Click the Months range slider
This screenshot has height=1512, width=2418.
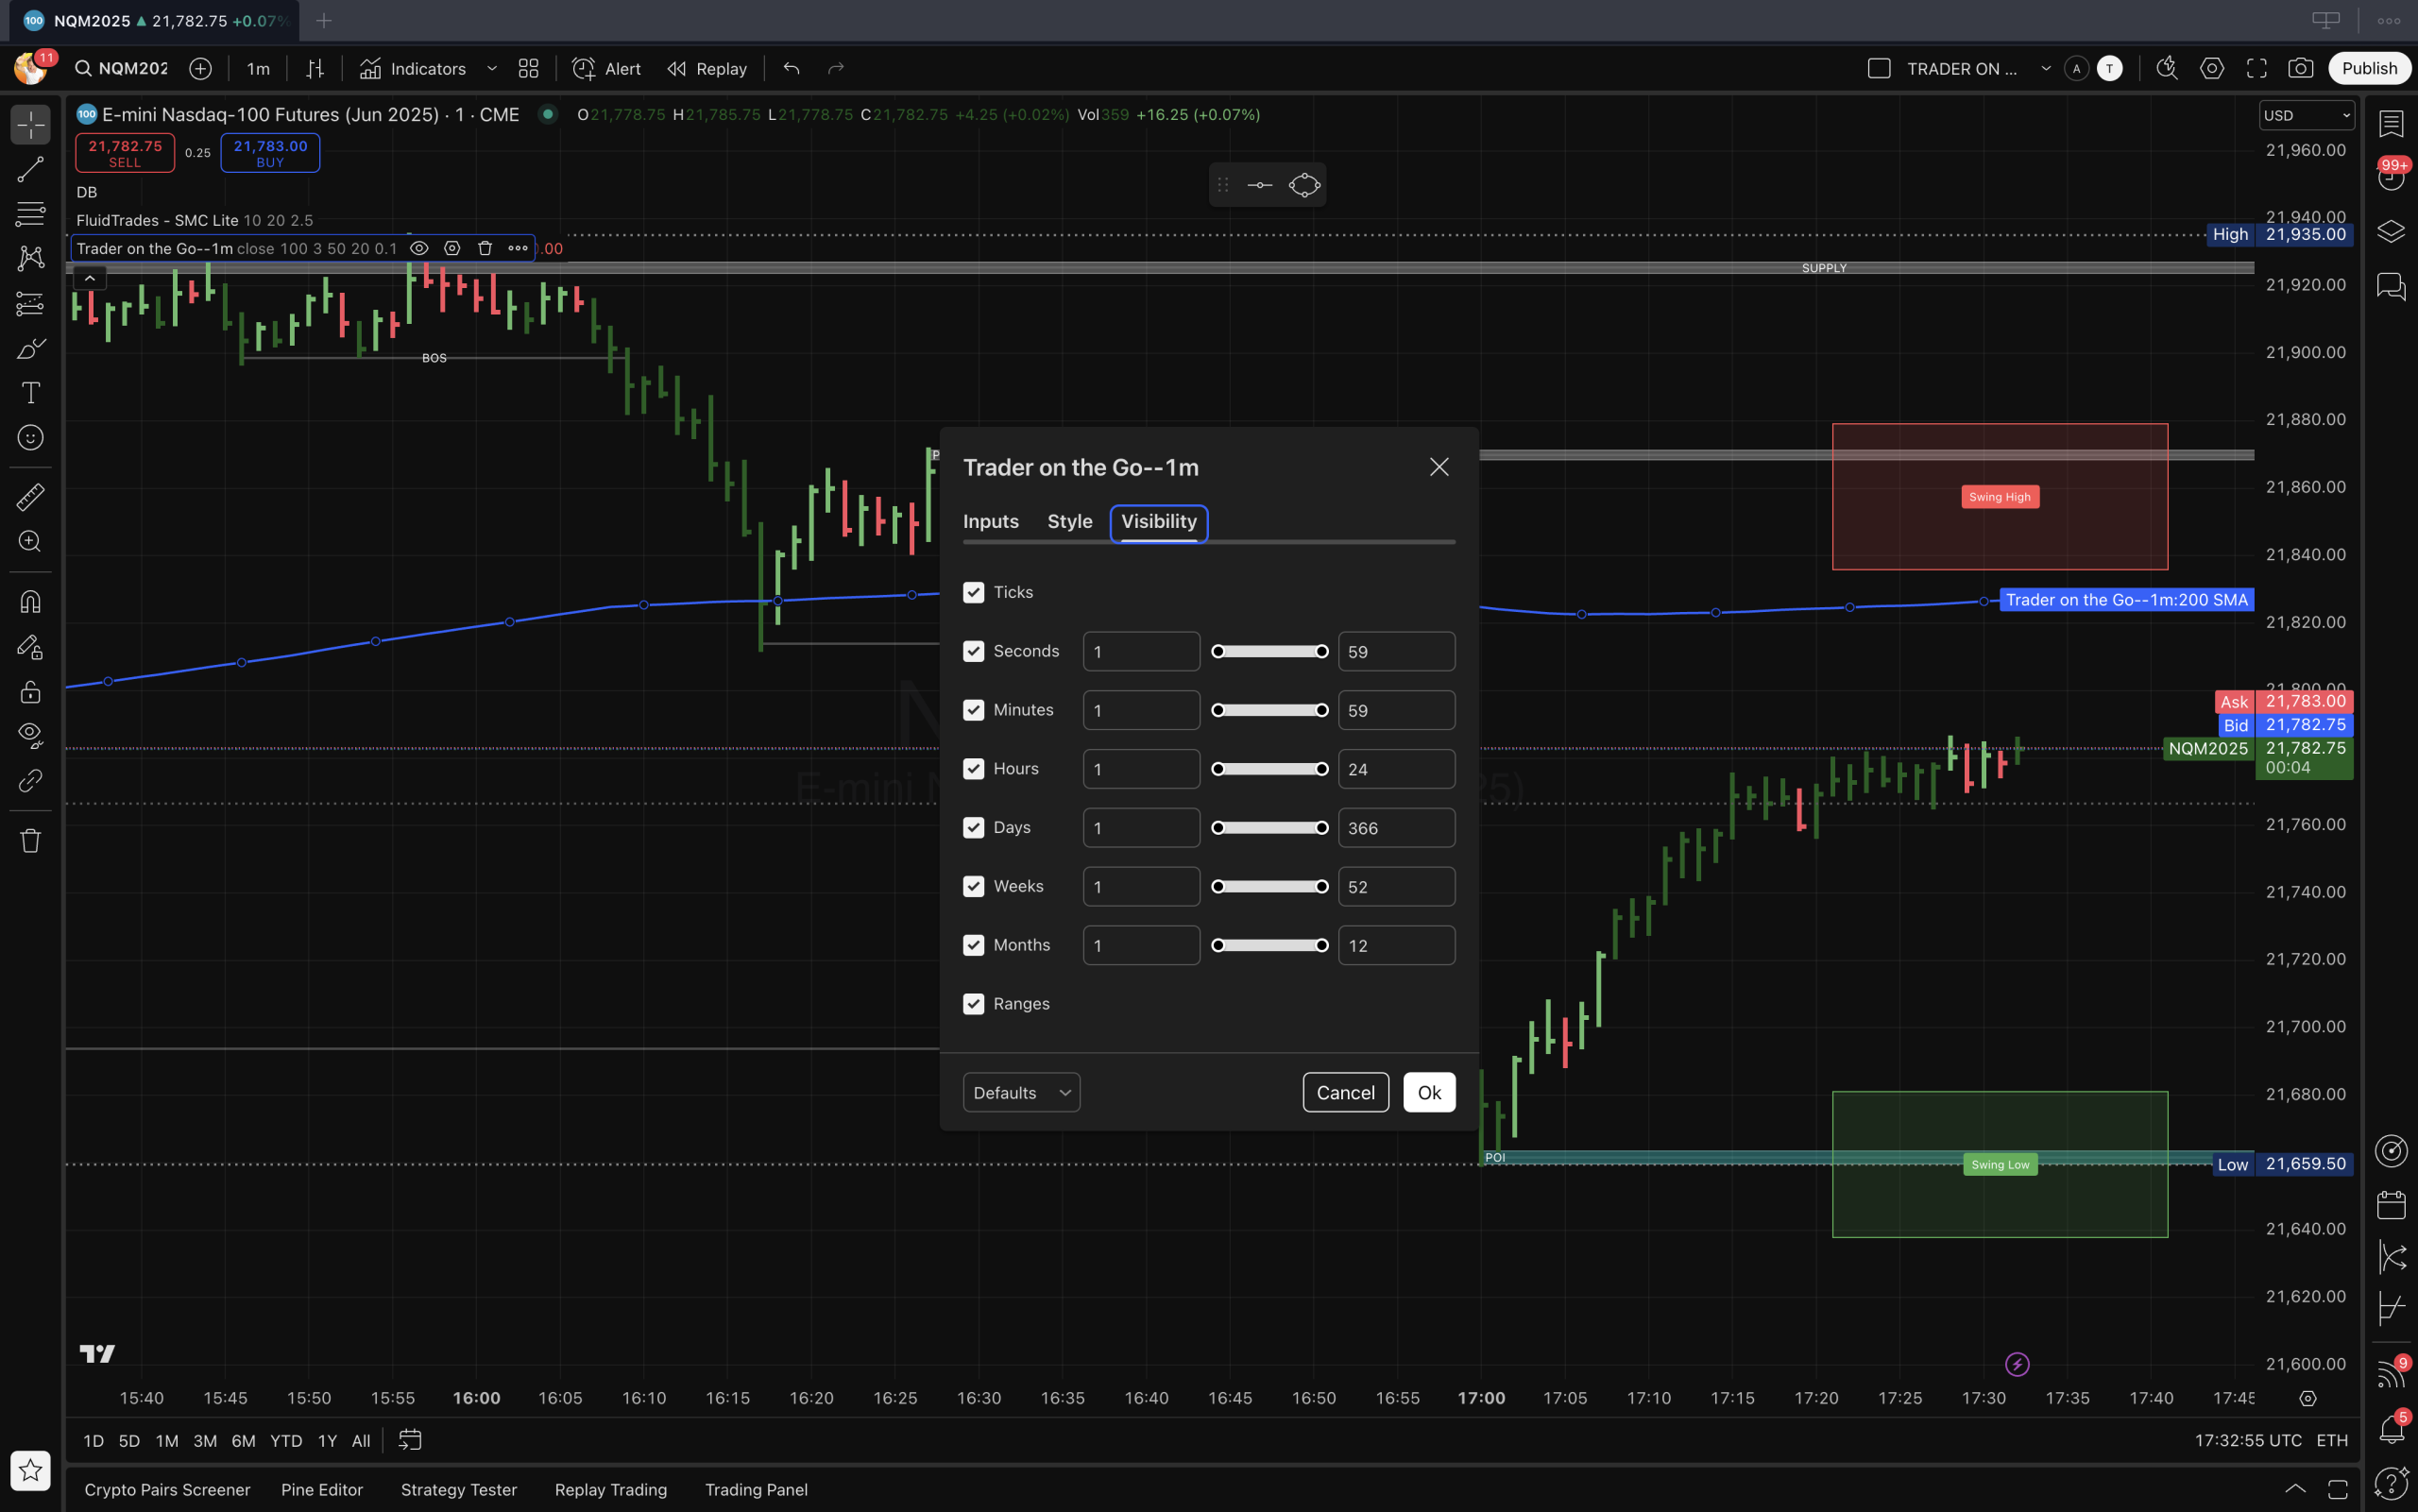tap(1269, 945)
